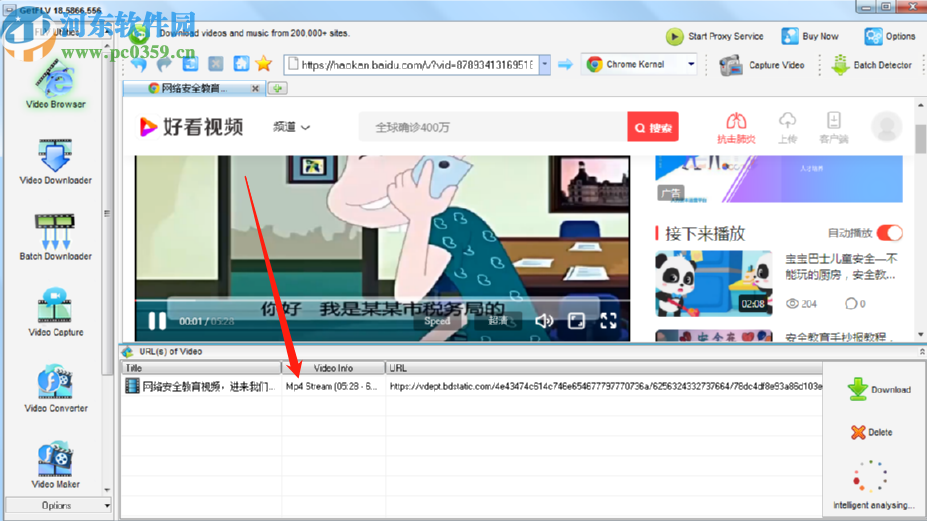This screenshot has height=521, width=927.
Task: Open the 抗击肺炎 page
Action: click(x=736, y=128)
